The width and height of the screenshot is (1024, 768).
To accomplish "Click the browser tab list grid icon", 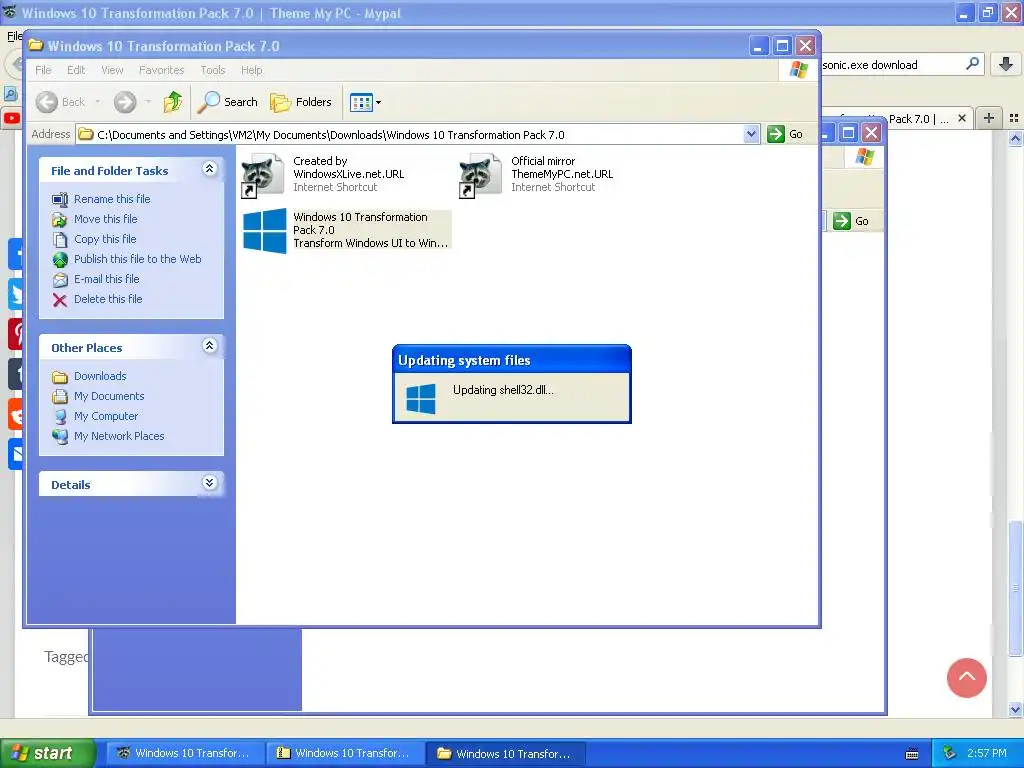I will [x=1014, y=118].
